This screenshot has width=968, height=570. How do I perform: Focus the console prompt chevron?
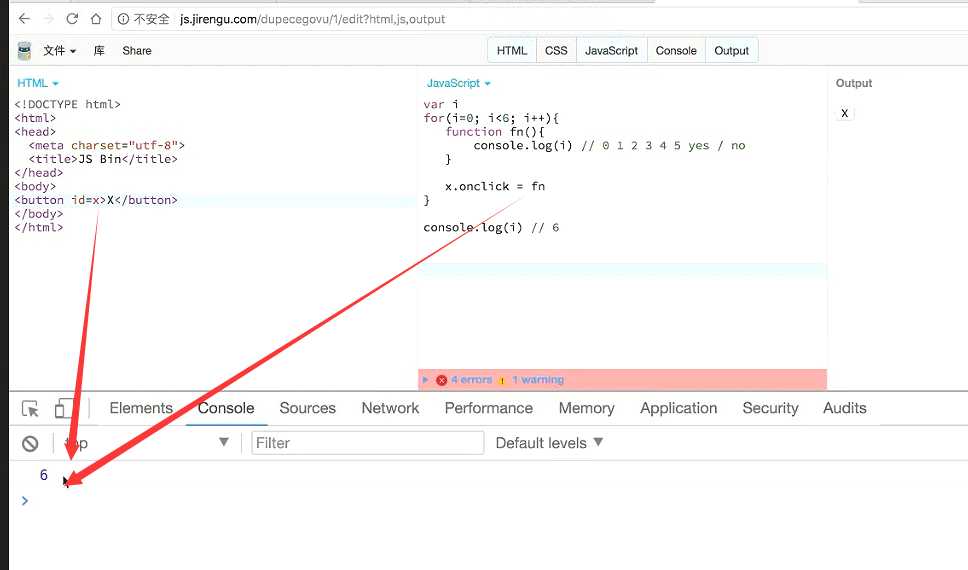pos(25,501)
